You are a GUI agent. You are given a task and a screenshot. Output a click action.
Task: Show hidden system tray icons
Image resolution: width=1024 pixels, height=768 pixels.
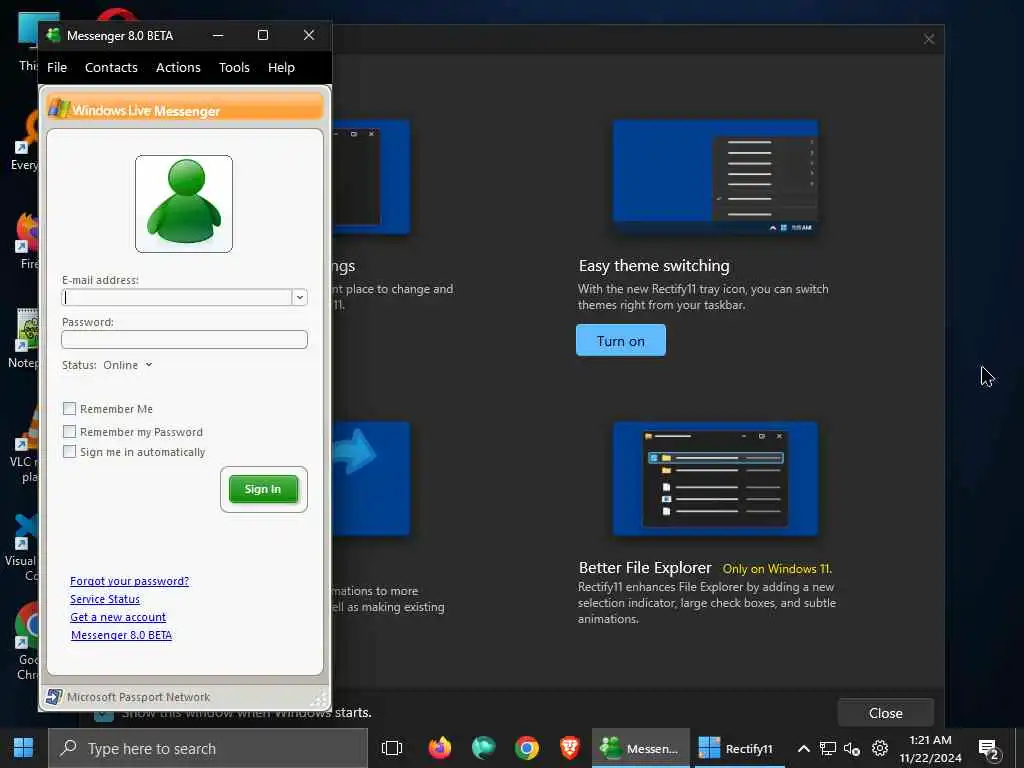[804, 748]
